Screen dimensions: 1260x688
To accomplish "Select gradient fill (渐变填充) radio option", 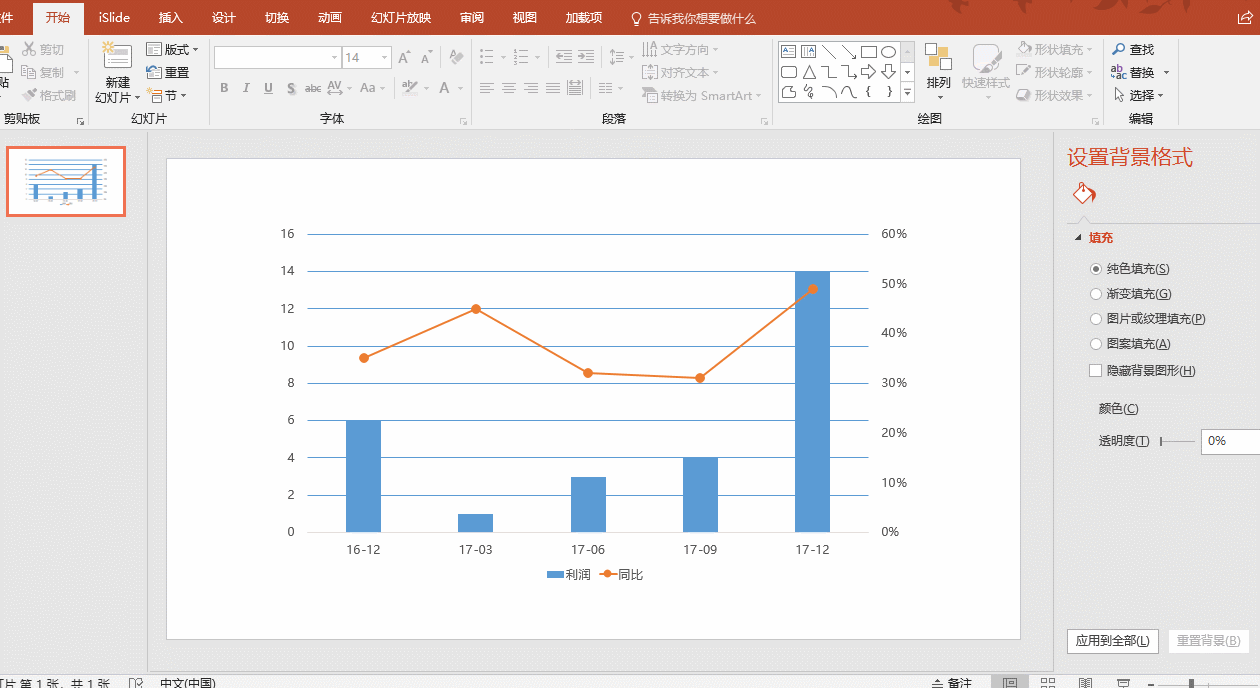I will [1096, 294].
